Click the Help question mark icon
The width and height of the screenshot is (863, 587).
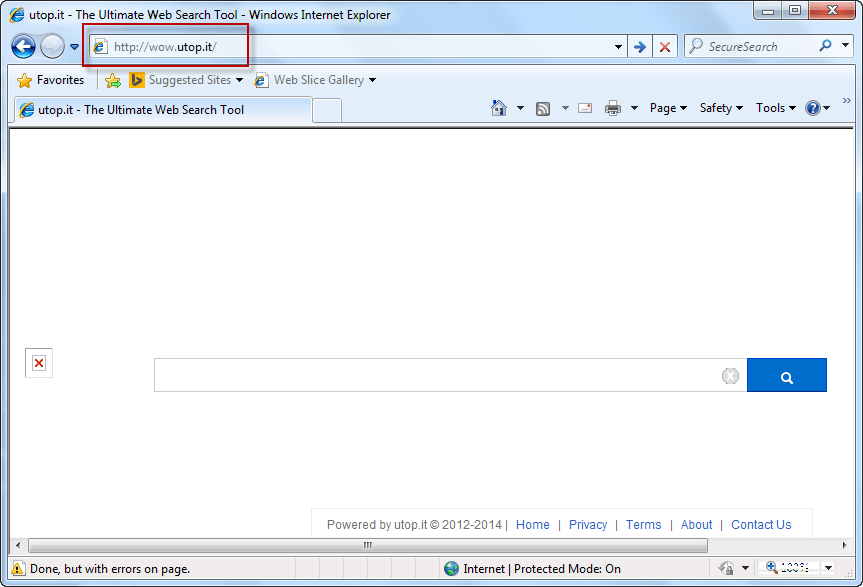pyautogui.click(x=813, y=108)
